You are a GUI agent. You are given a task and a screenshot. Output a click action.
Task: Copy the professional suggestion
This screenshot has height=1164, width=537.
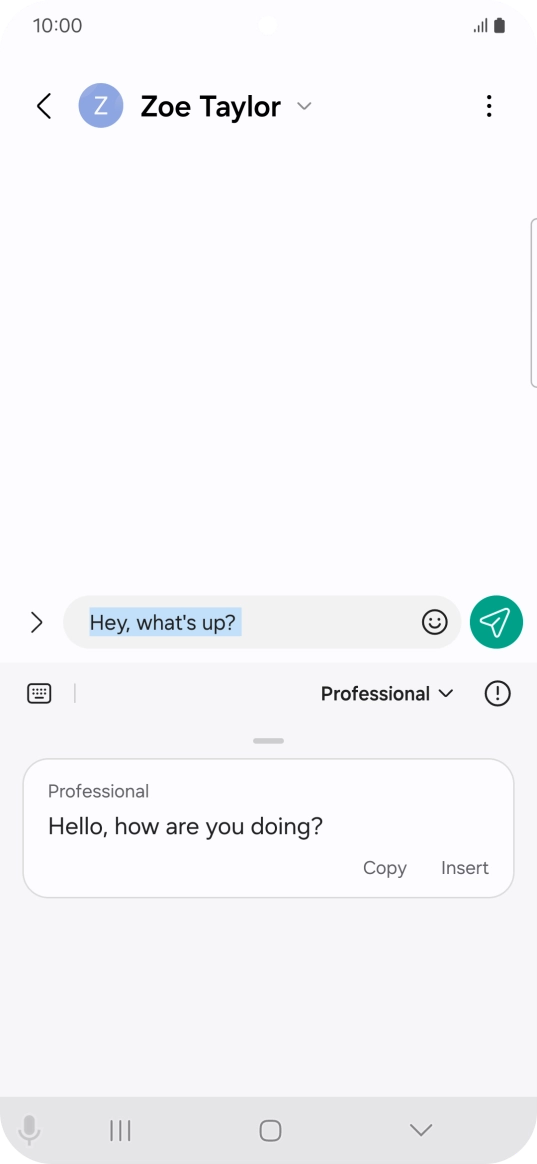pyautogui.click(x=385, y=868)
